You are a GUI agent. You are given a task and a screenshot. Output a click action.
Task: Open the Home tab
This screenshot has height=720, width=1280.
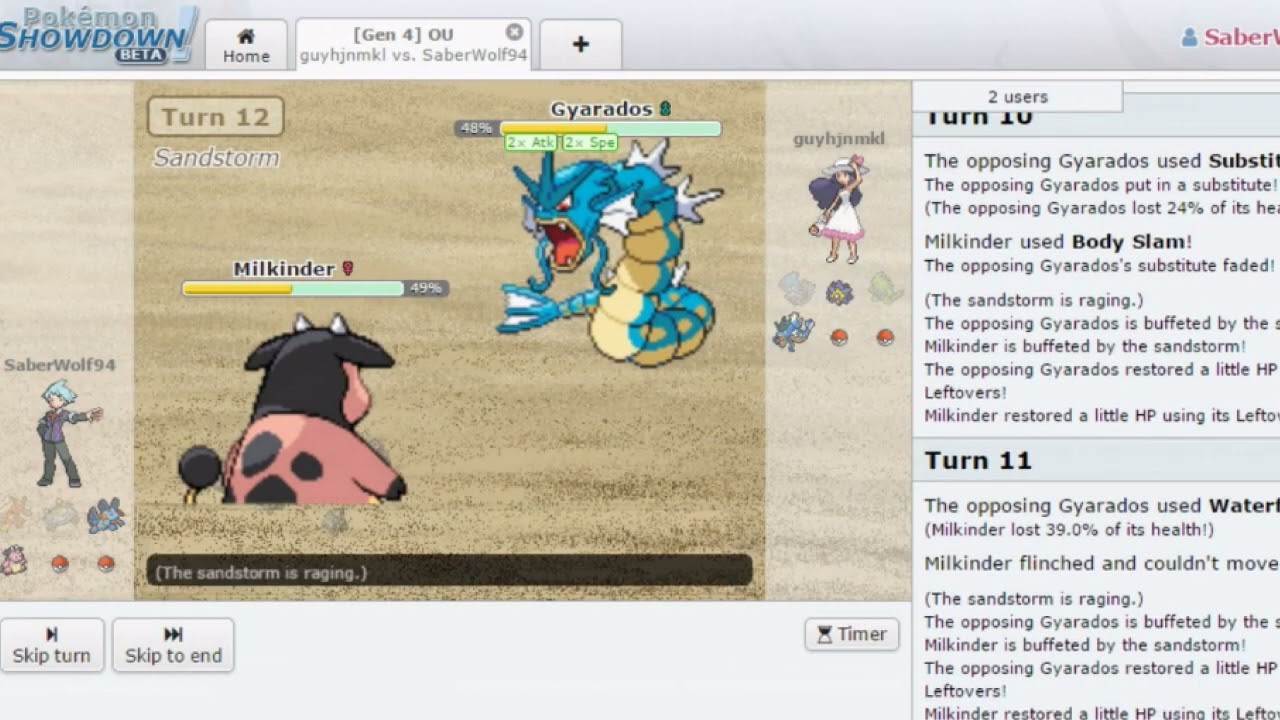(x=246, y=45)
